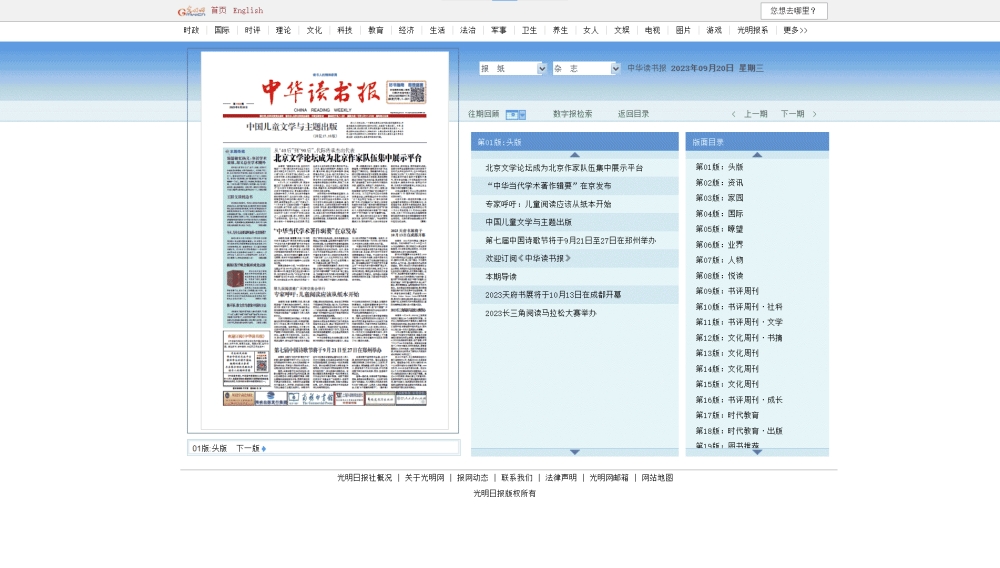Open 军事 navigation tab
1000x568 pixels.
coord(498,30)
